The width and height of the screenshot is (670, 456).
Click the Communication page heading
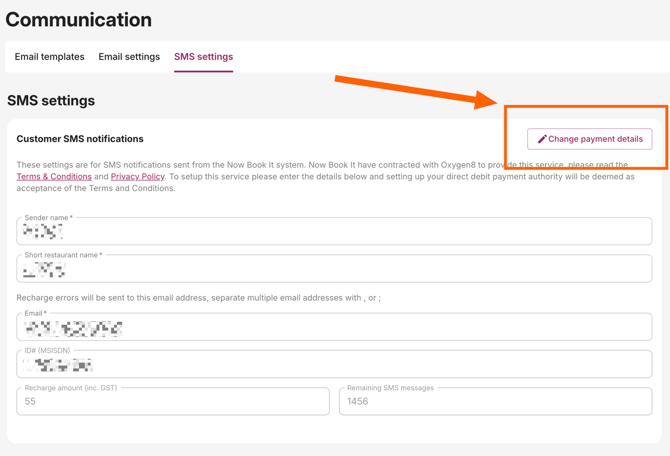pos(79,20)
